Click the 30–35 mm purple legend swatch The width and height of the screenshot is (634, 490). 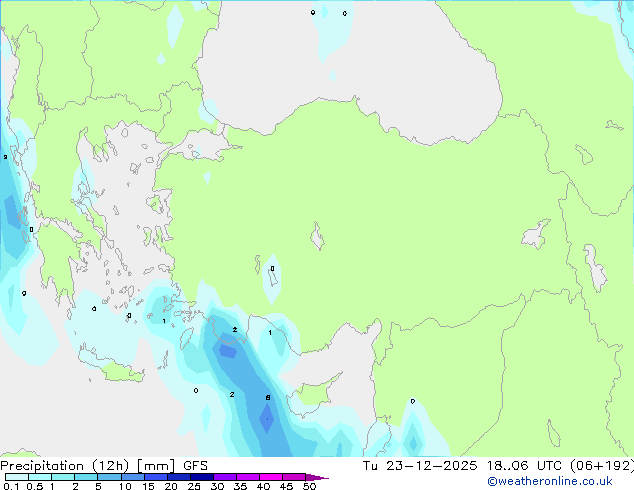click(x=225, y=477)
